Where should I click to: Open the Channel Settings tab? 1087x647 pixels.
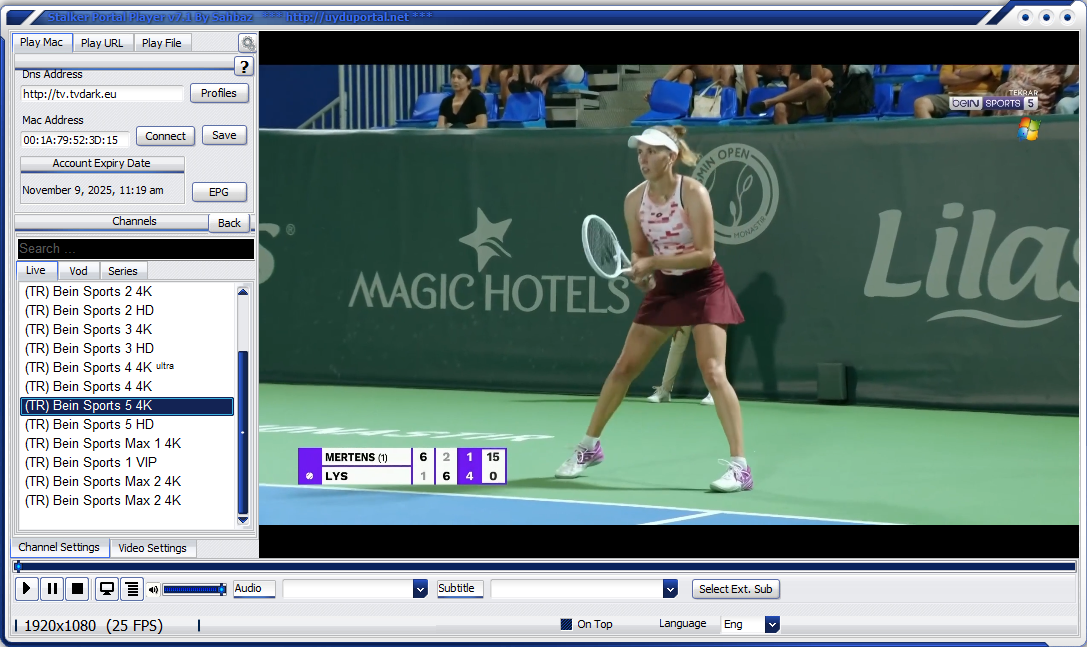pos(59,547)
